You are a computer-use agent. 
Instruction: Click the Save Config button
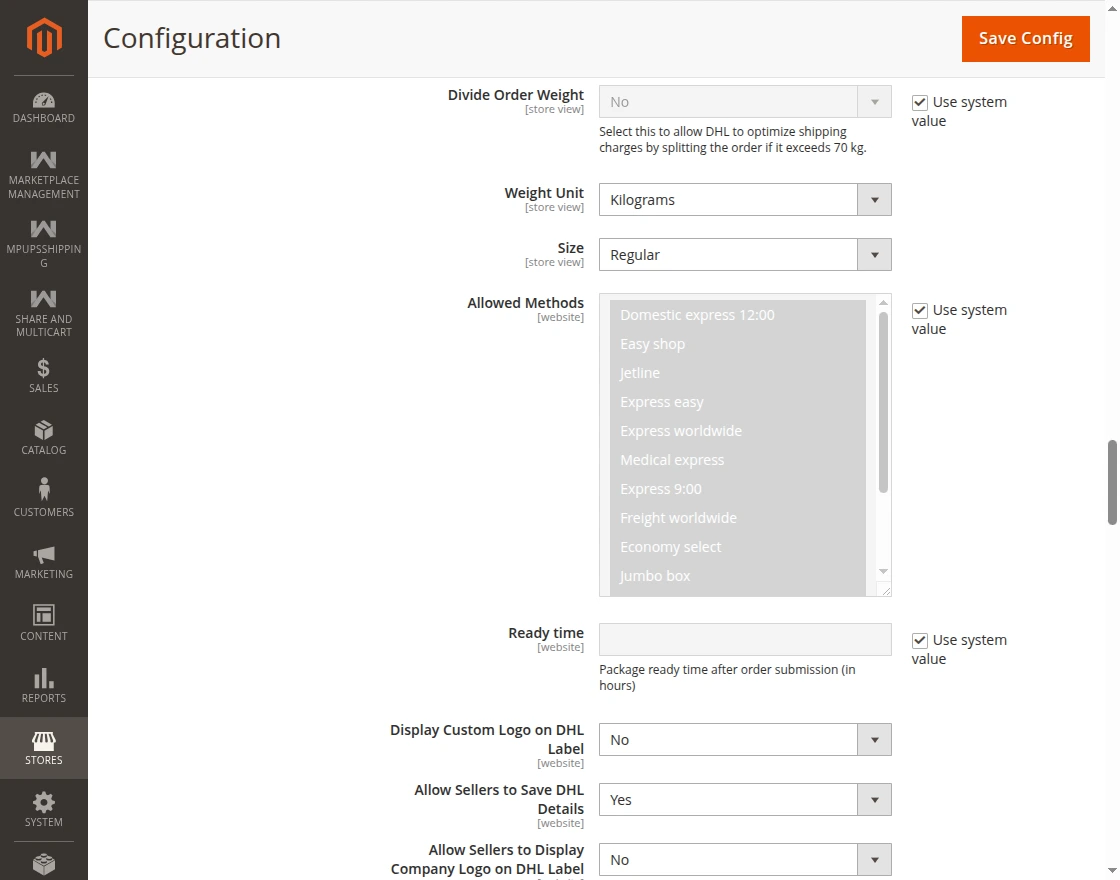click(x=1026, y=39)
